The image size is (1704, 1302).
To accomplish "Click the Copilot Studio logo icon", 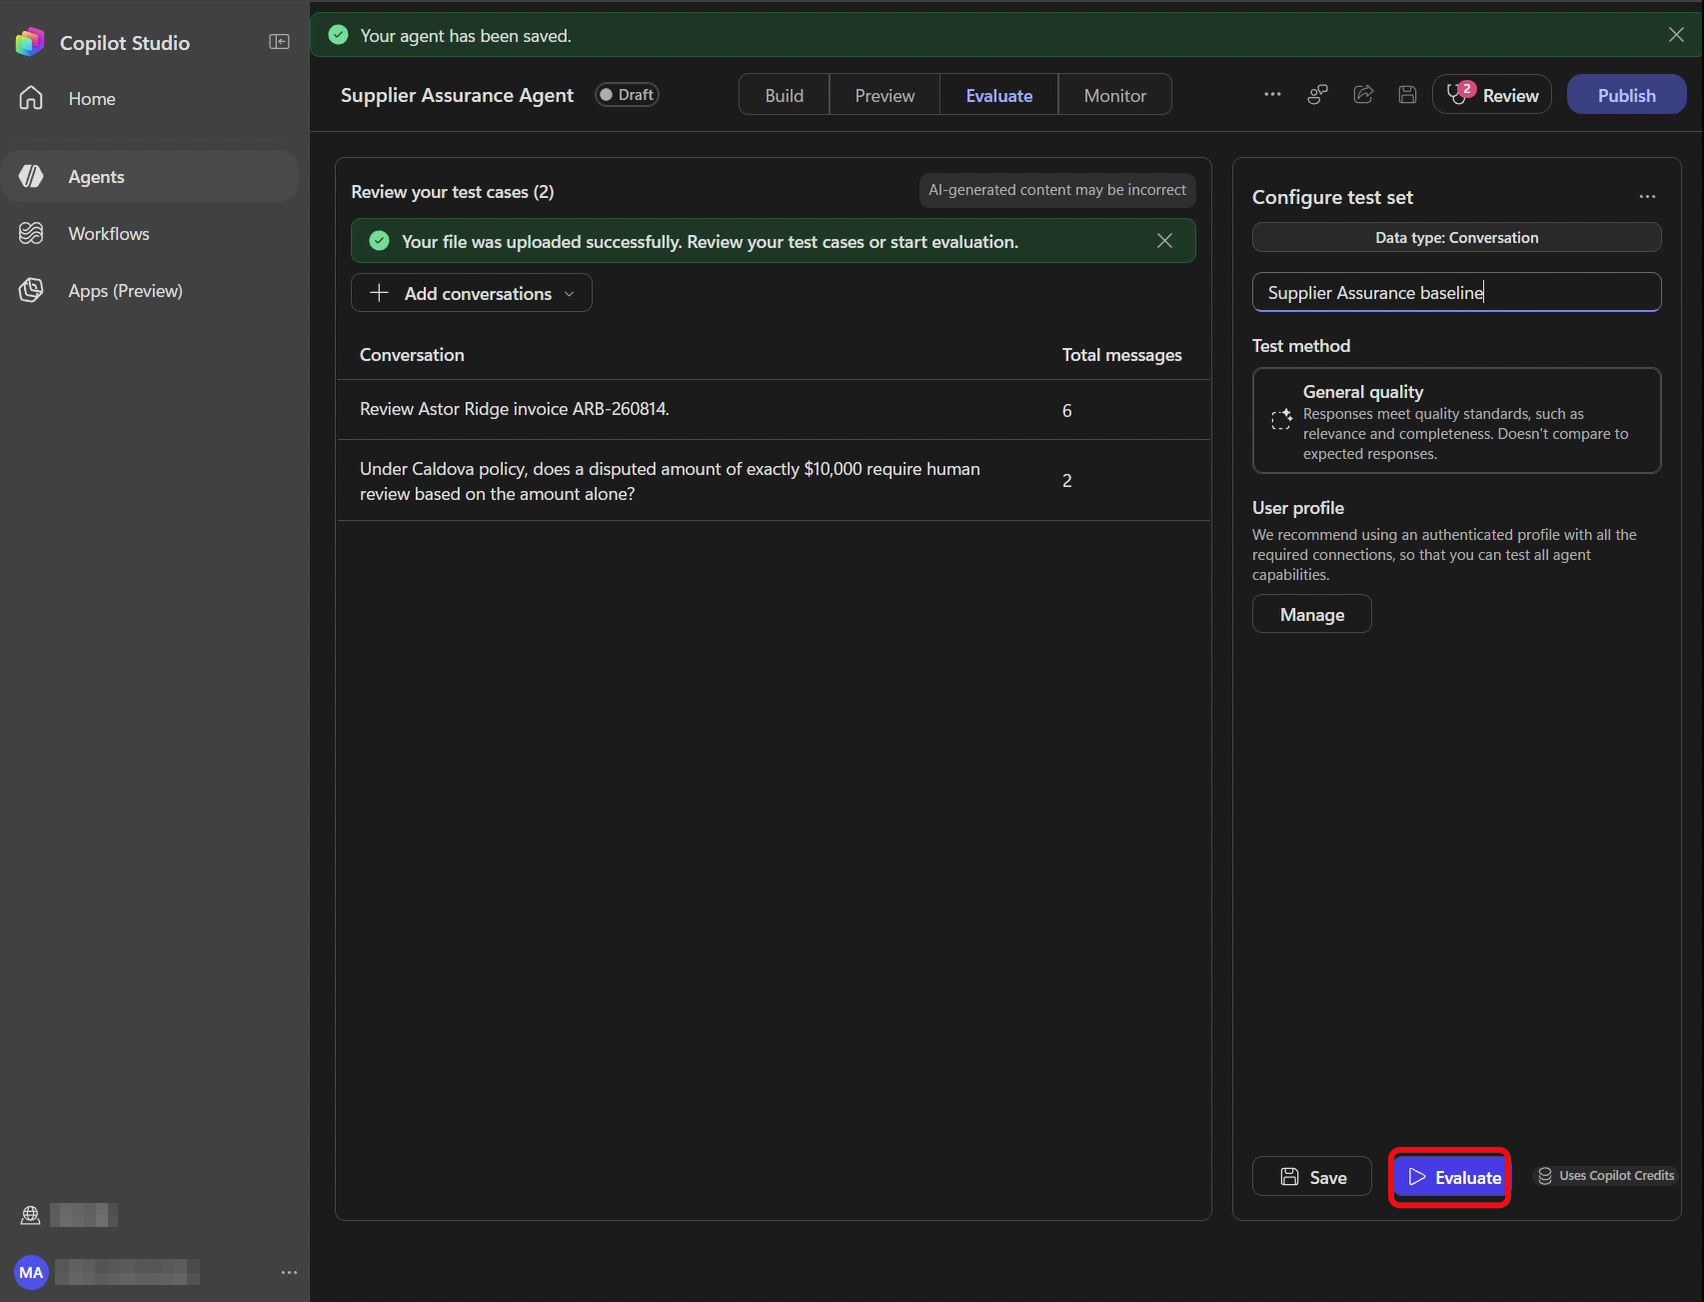I will (x=30, y=42).
